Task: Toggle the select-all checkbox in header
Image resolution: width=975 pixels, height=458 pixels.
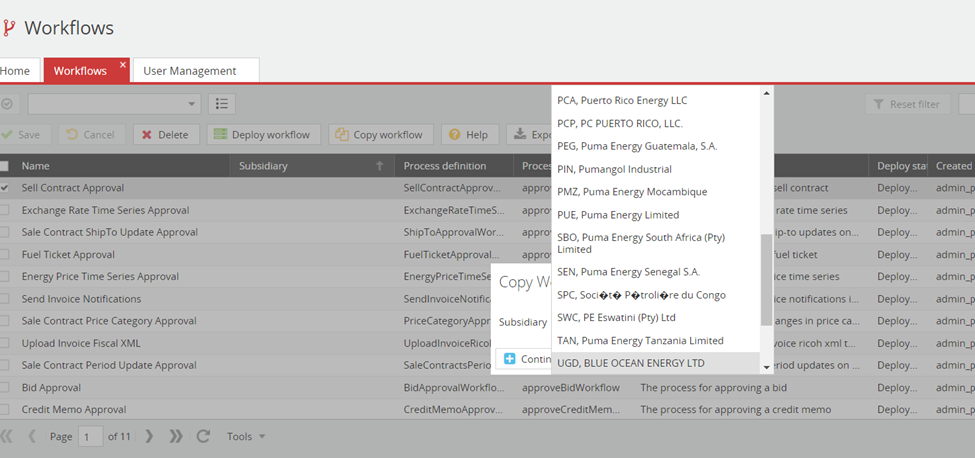Action: click(x=5, y=166)
